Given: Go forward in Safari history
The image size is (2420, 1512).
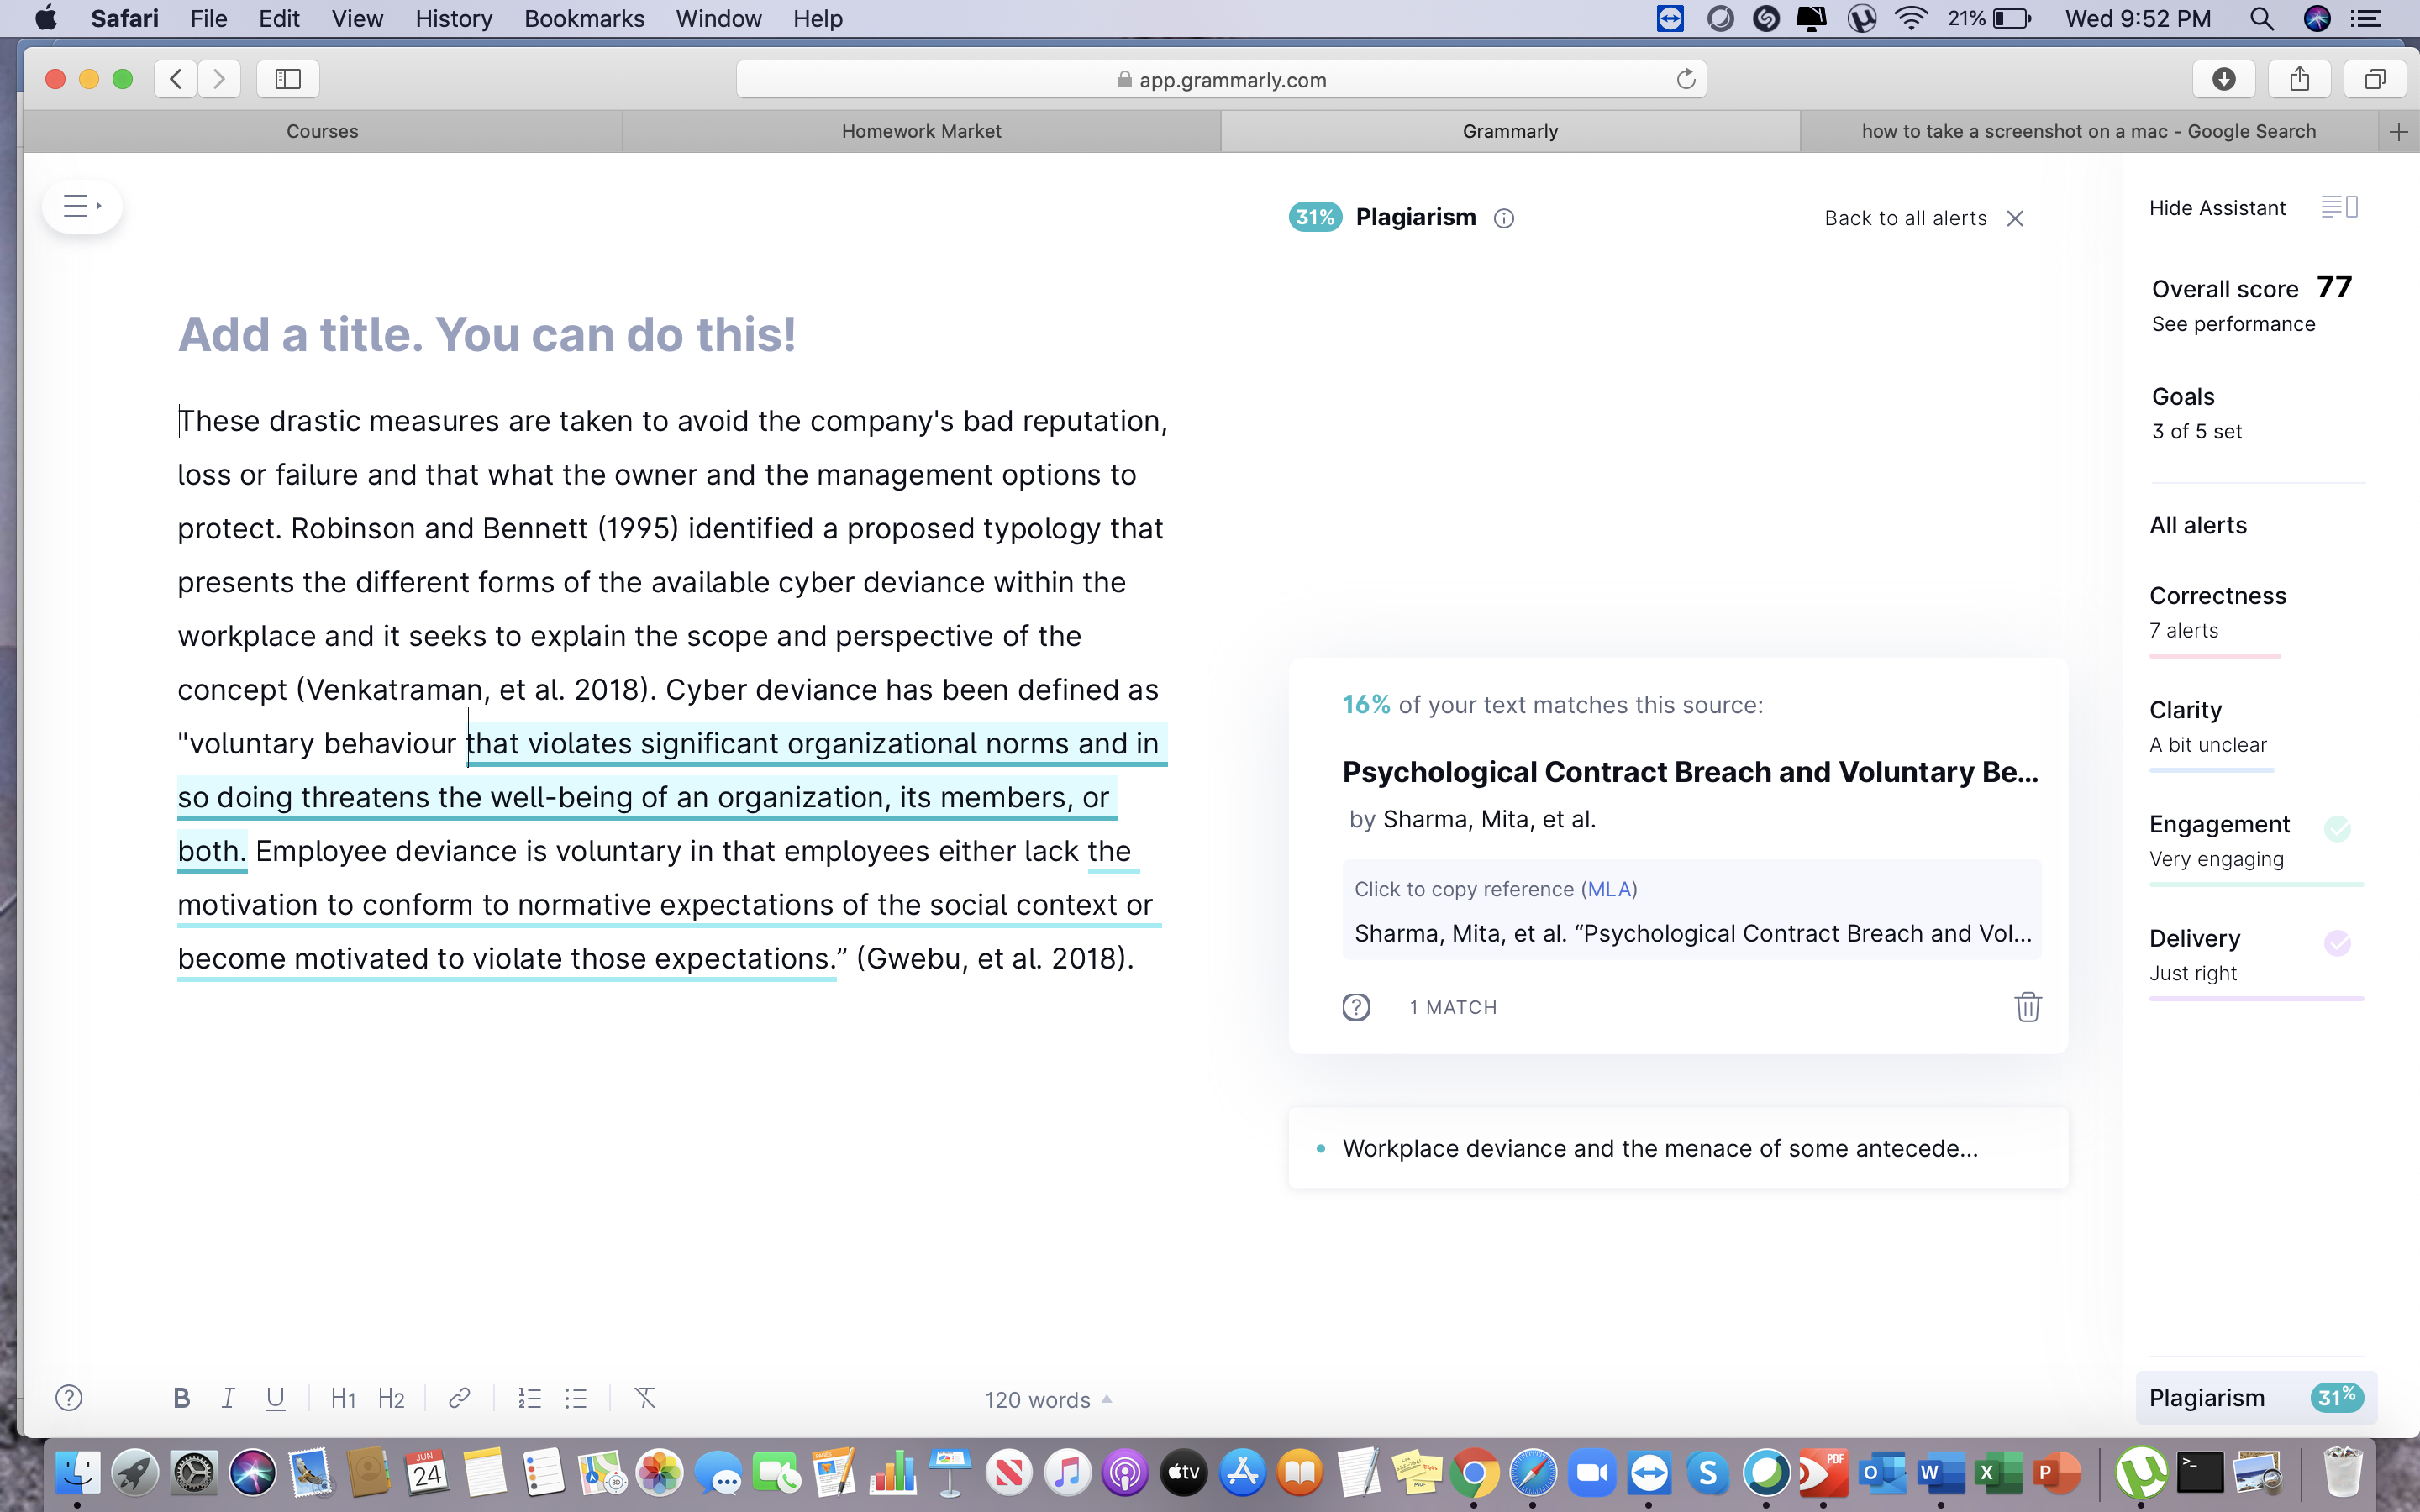Looking at the screenshot, I should pyautogui.click(x=219, y=79).
